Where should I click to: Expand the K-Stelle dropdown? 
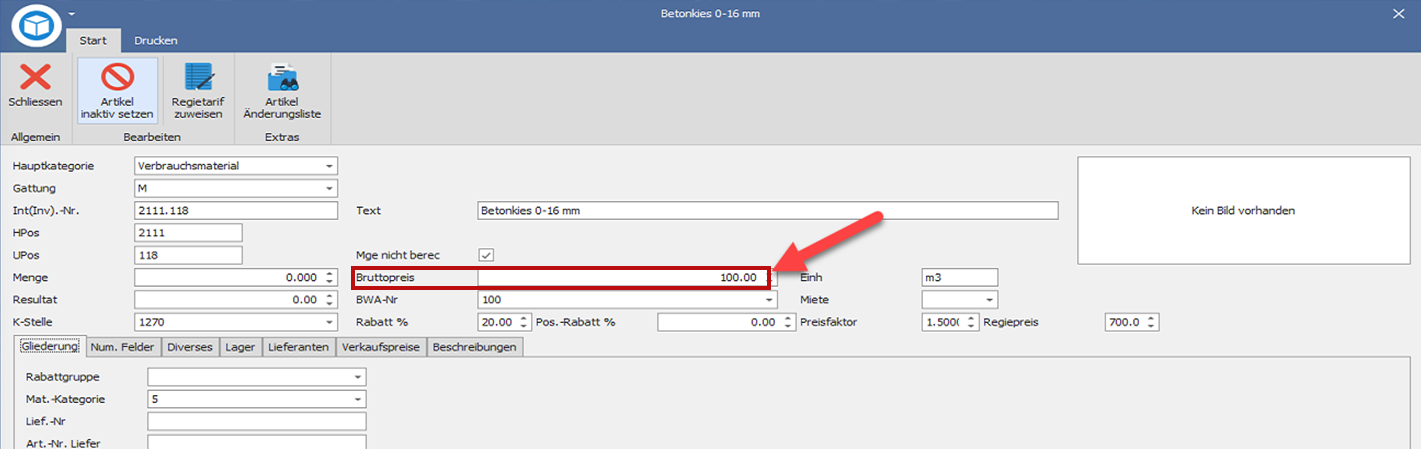pos(329,322)
